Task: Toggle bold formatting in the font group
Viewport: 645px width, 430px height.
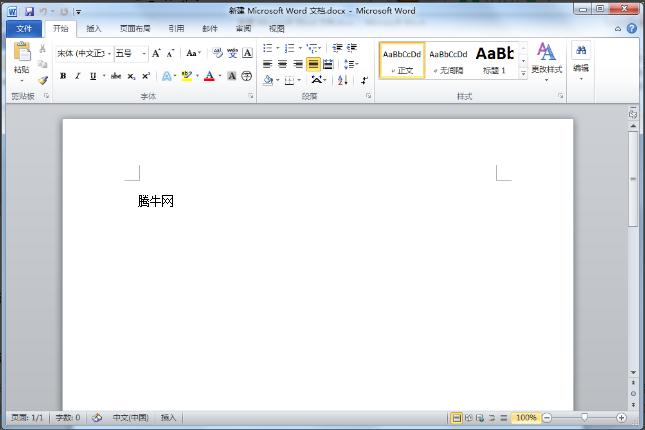Action: click(x=63, y=76)
